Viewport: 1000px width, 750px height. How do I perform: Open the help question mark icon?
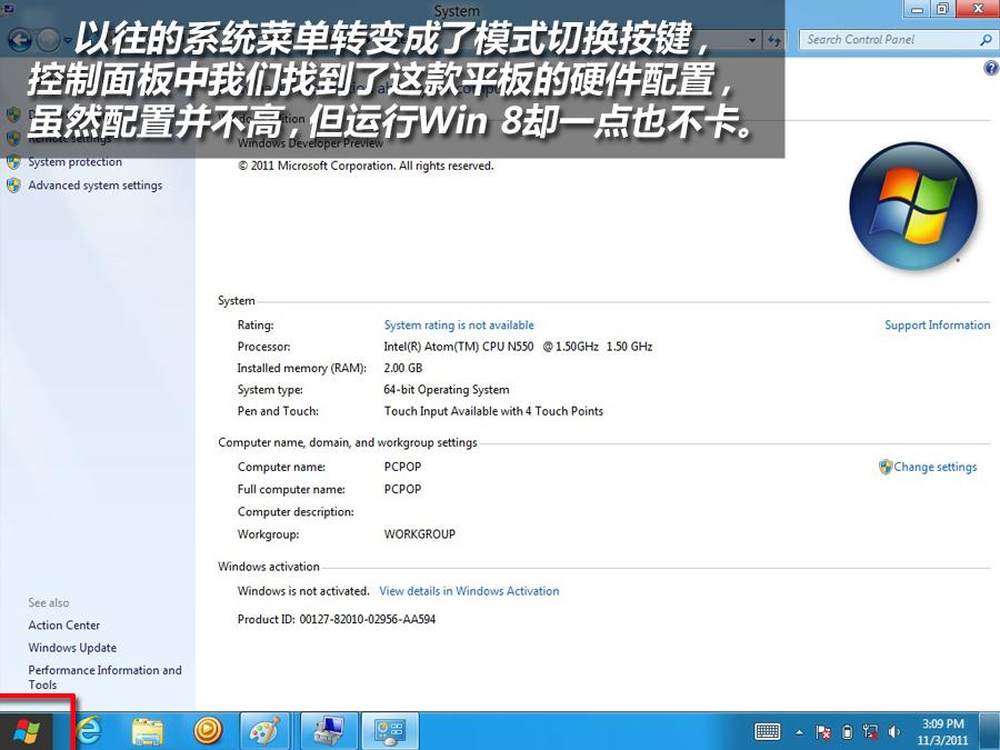[x=990, y=68]
